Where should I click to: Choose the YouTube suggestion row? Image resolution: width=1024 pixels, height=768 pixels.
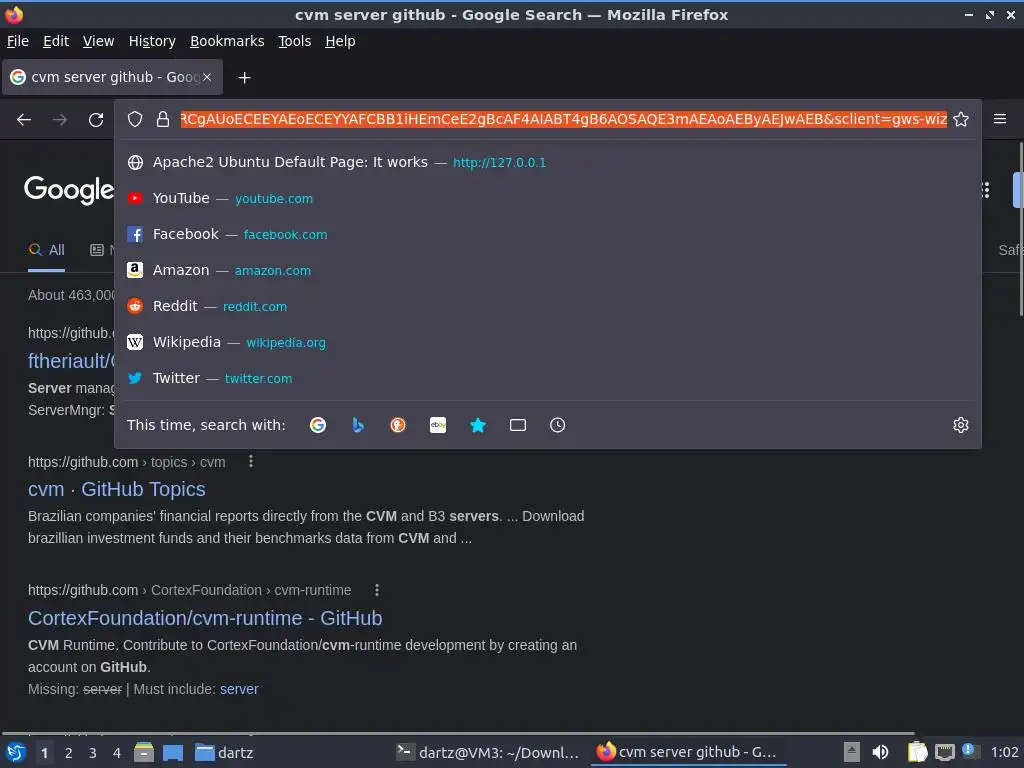548,198
